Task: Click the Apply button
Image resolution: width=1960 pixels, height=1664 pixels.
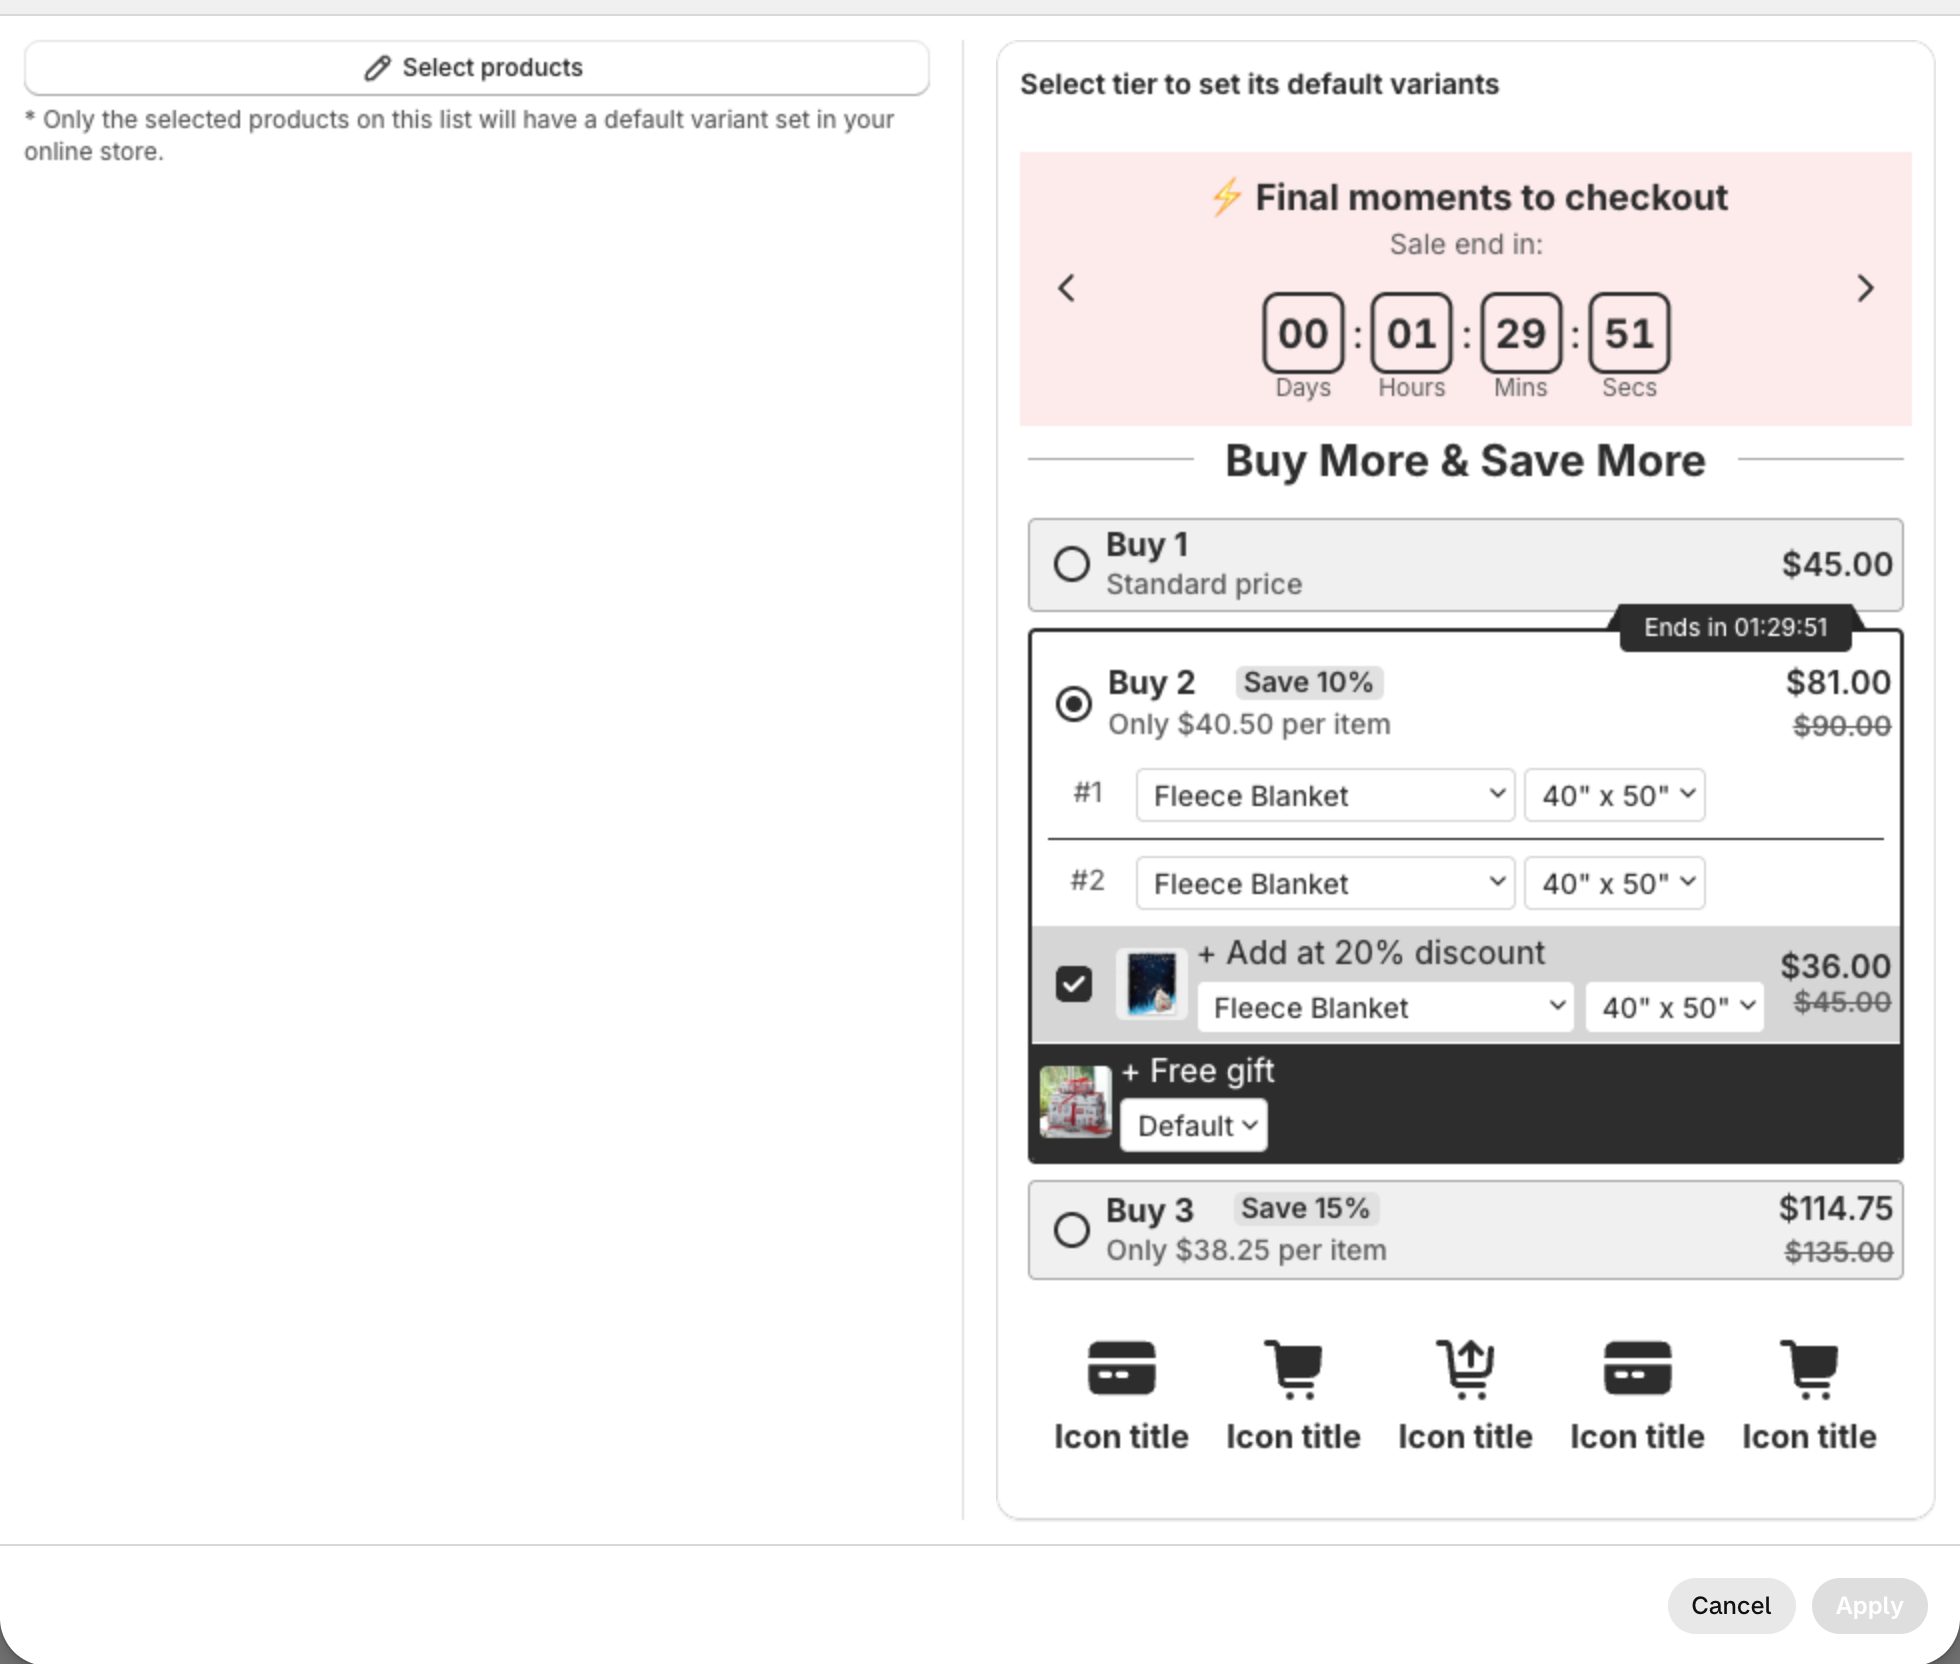Action: (1868, 1605)
